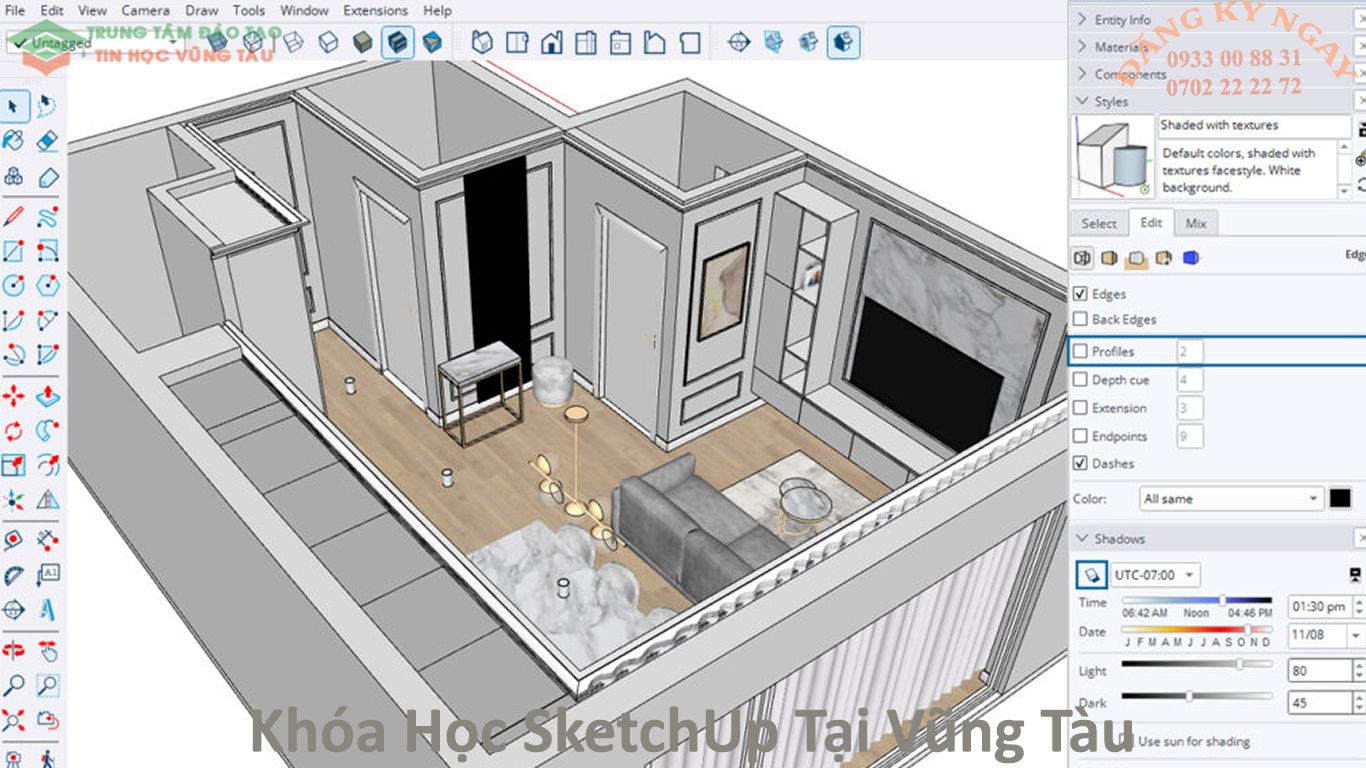Select the Tape Measure tool
Screen dimensions: 1366x768
[13, 540]
